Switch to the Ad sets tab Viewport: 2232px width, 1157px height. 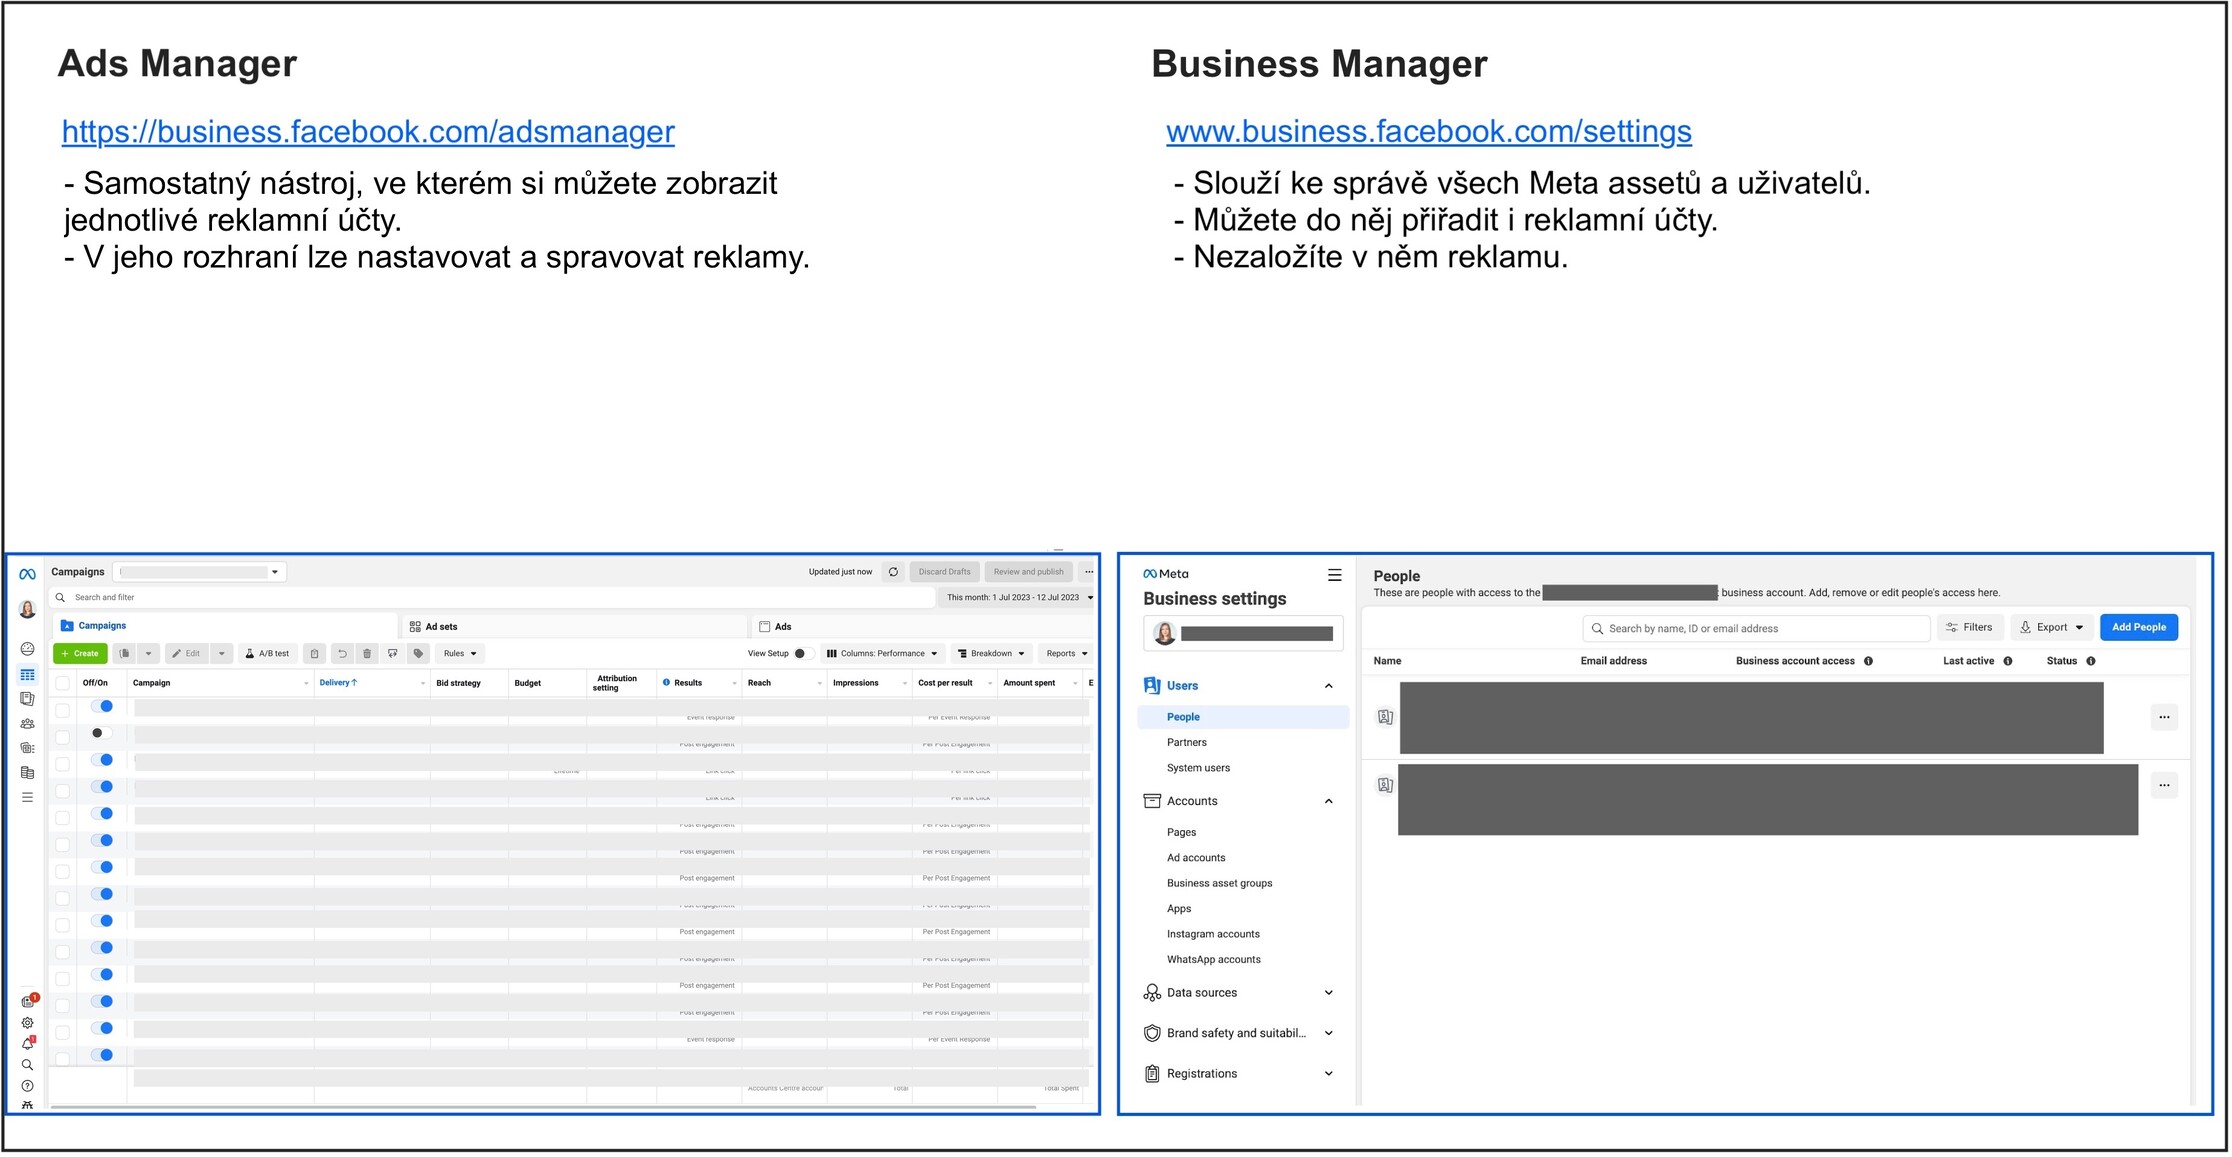pyautogui.click(x=575, y=627)
